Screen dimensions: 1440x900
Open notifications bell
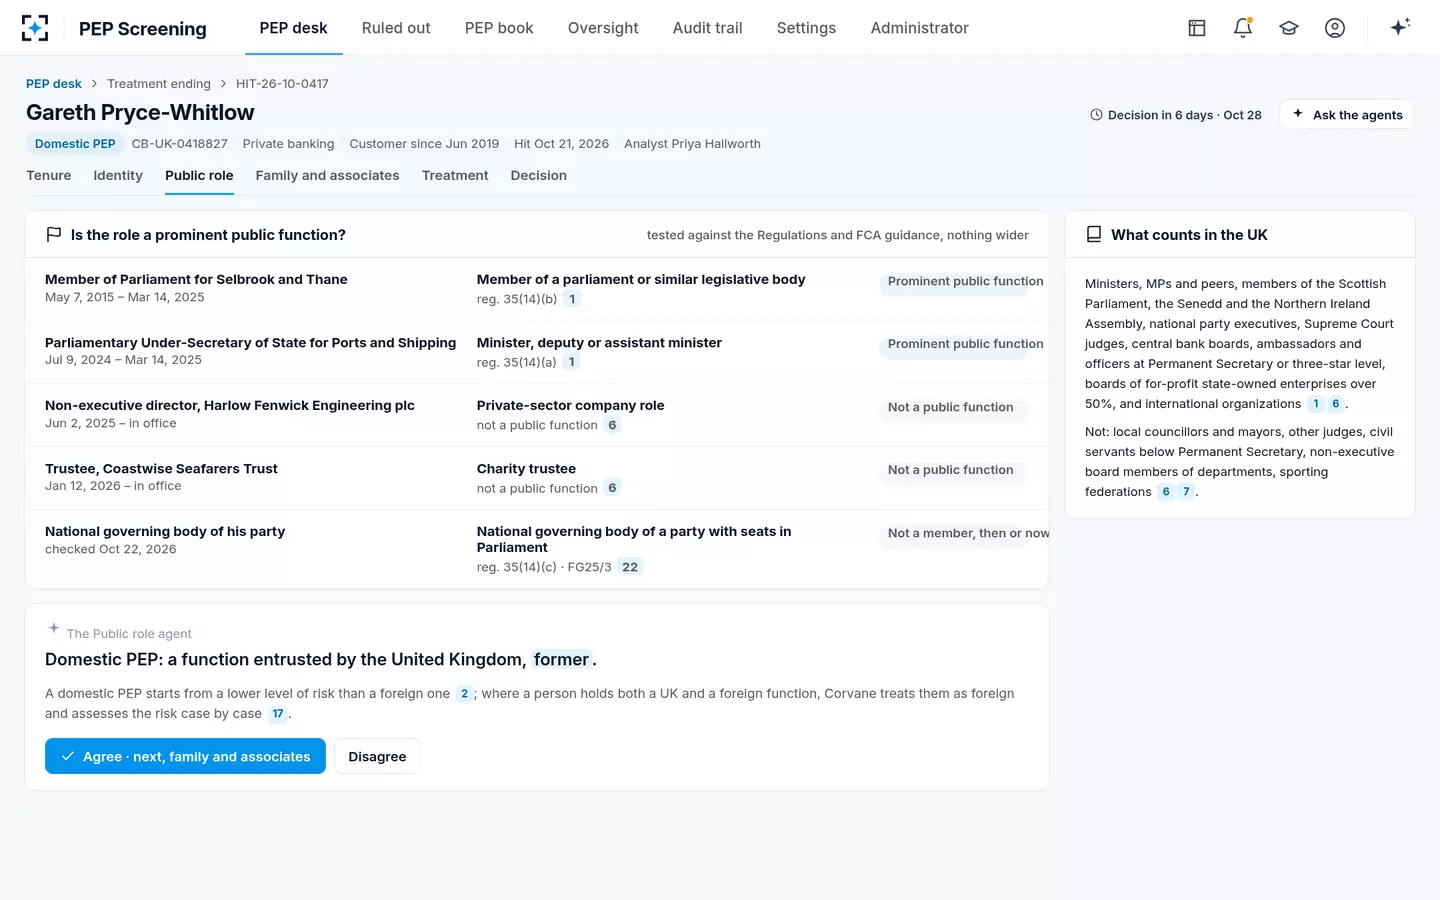coord(1243,28)
